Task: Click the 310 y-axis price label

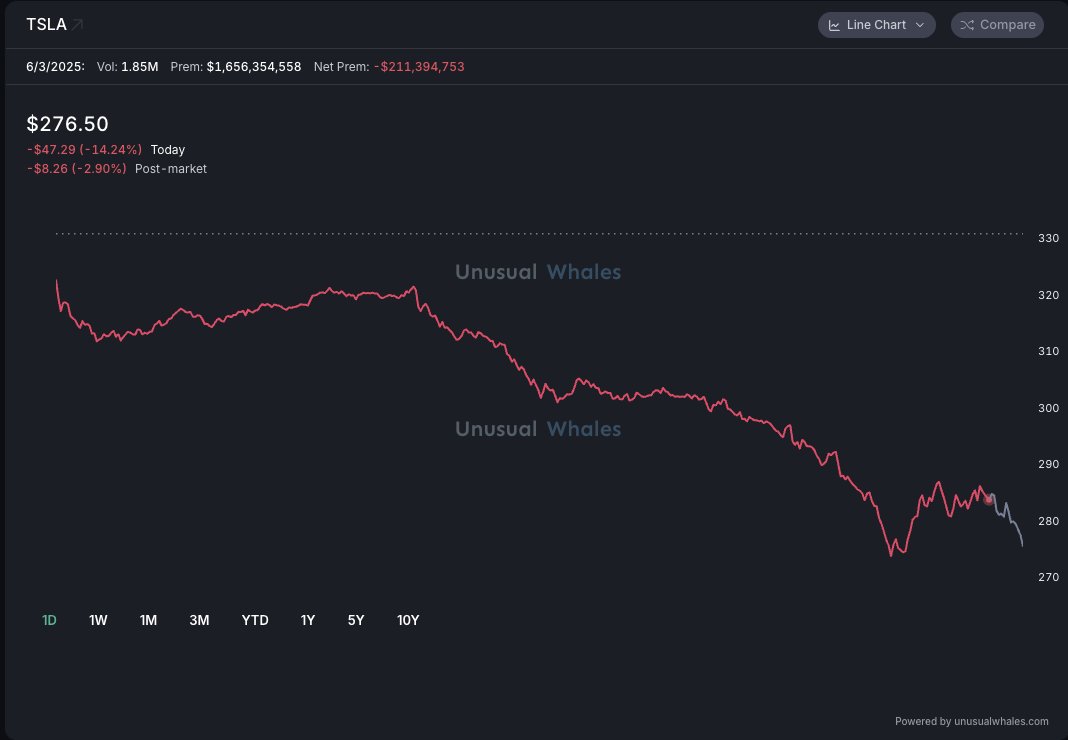Action: click(1048, 351)
